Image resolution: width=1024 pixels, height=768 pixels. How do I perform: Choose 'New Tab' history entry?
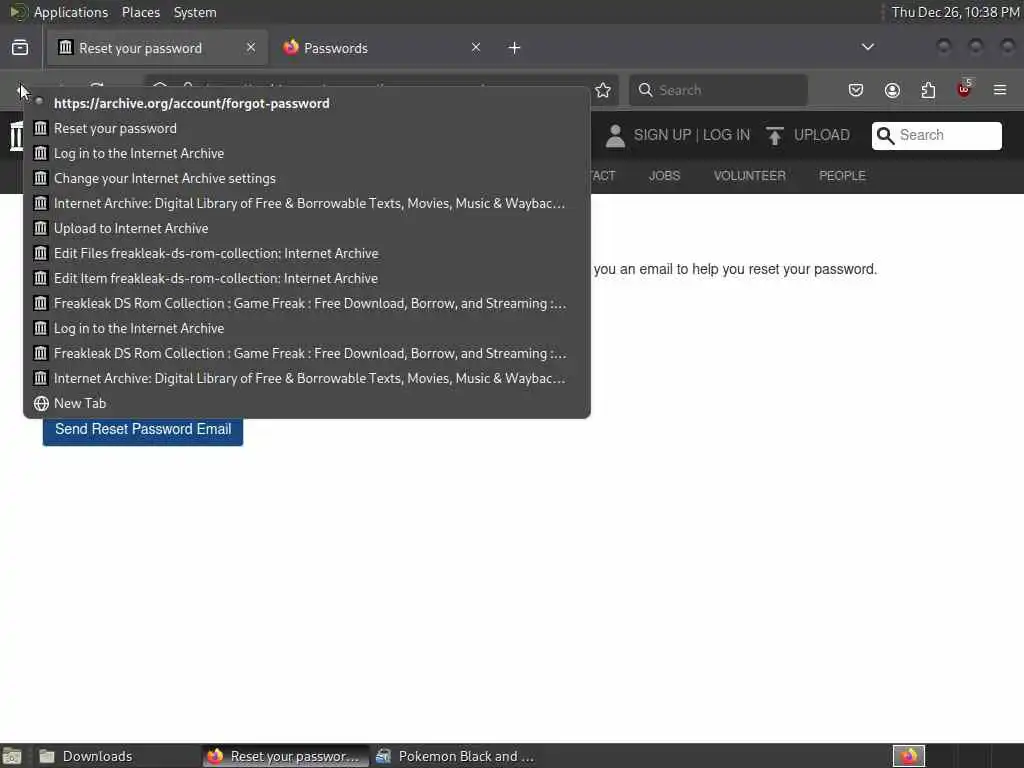pyautogui.click(x=307, y=404)
